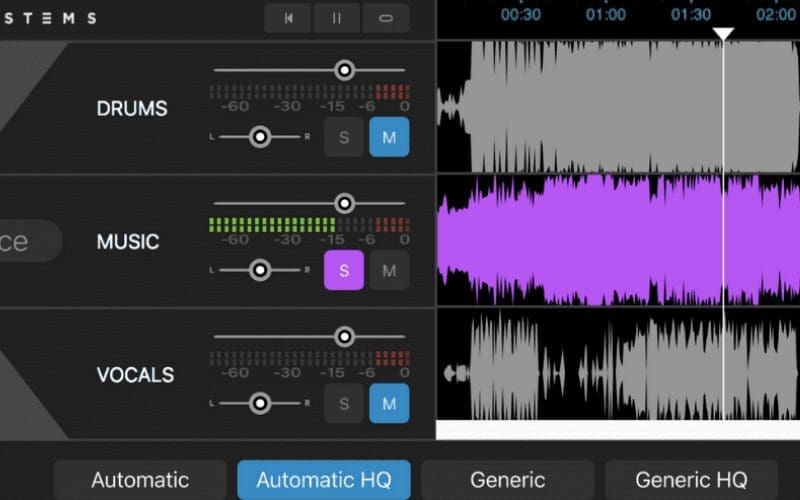Screen dimensions: 800x500
Task: Disable solo on the MUSIC stem
Action: 344,270
